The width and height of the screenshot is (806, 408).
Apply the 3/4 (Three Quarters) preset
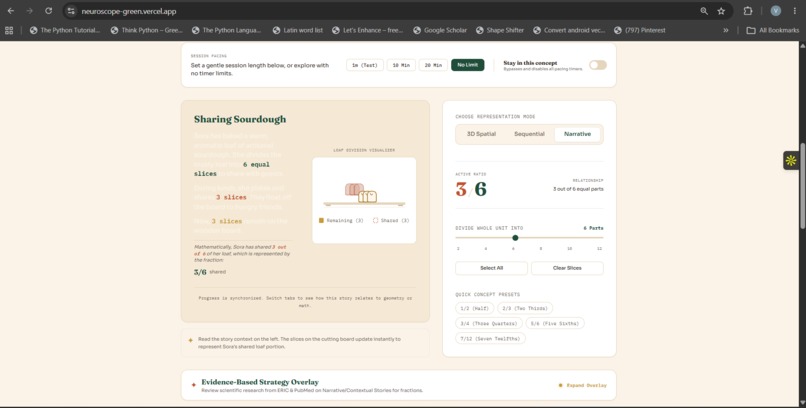point(489,323)
